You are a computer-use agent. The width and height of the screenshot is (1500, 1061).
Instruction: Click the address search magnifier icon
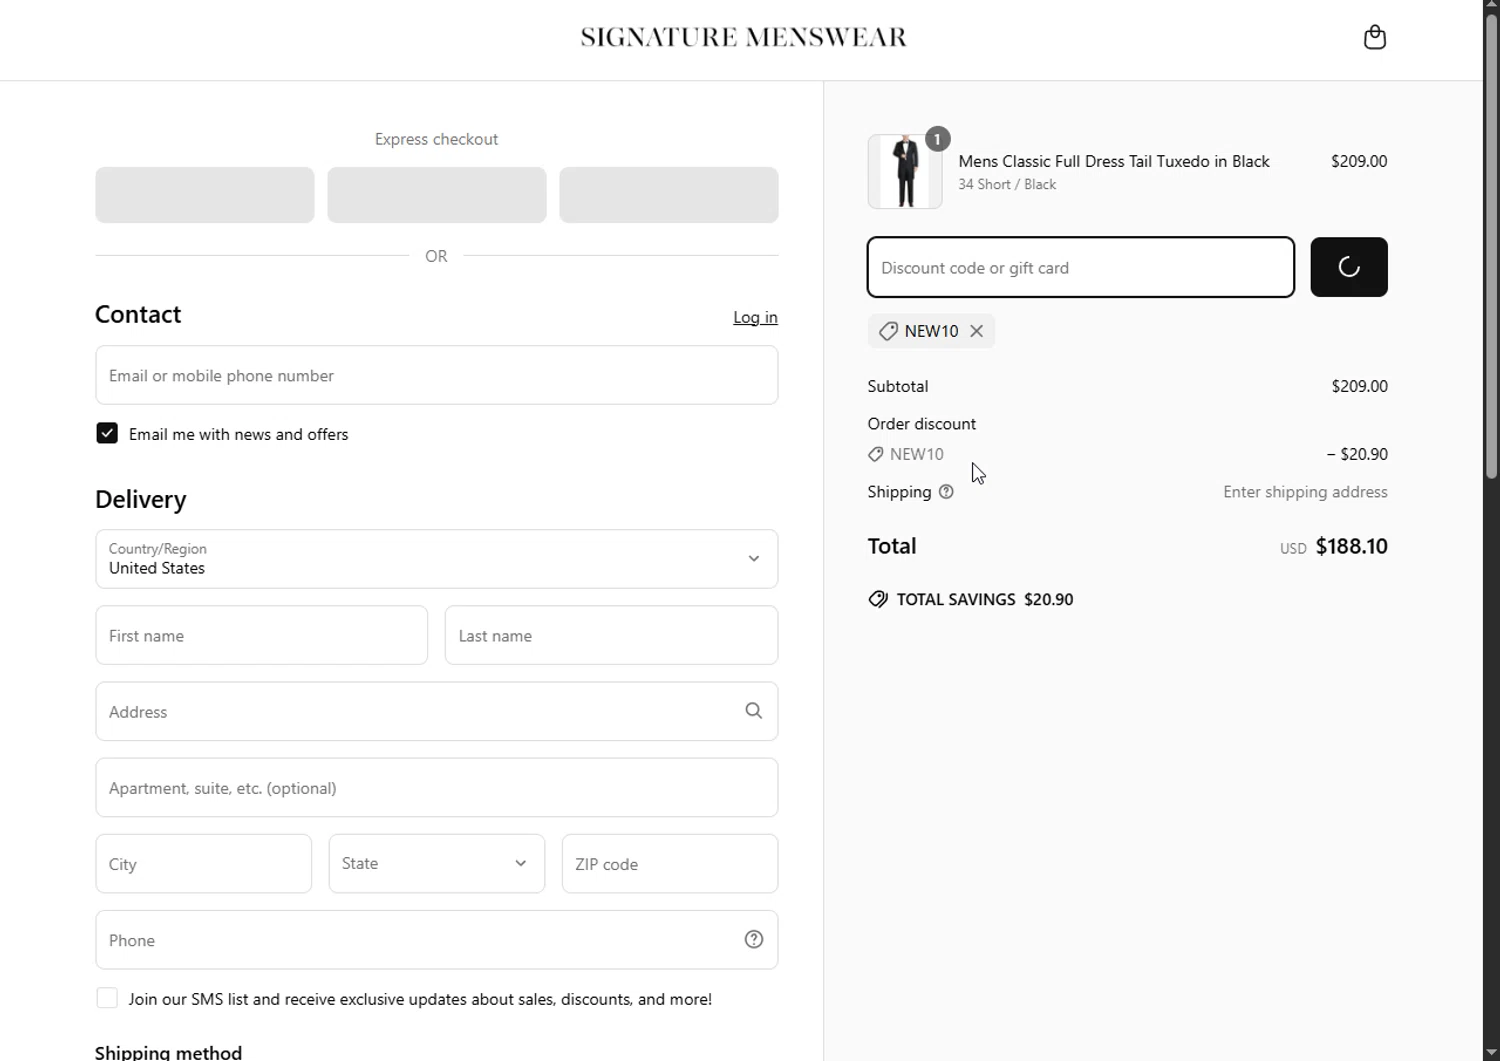point(754,711)
